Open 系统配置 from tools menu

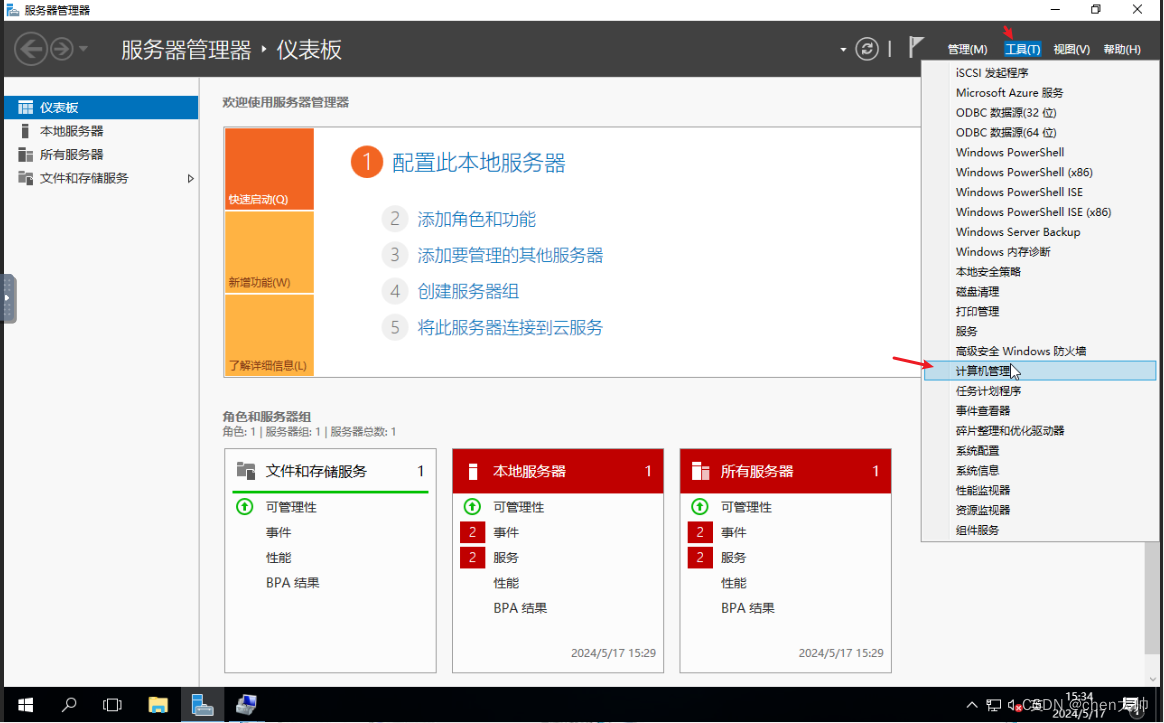(1039, 451)
